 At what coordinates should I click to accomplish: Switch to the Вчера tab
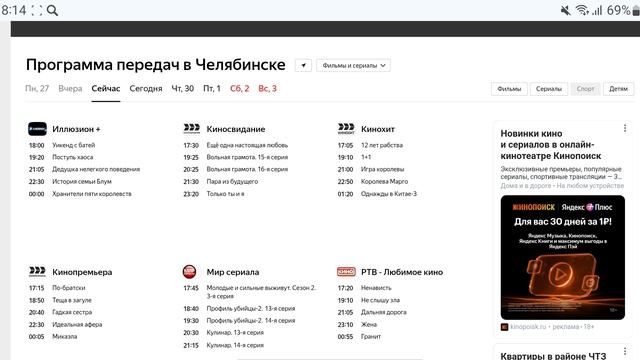tap(70, 89)
